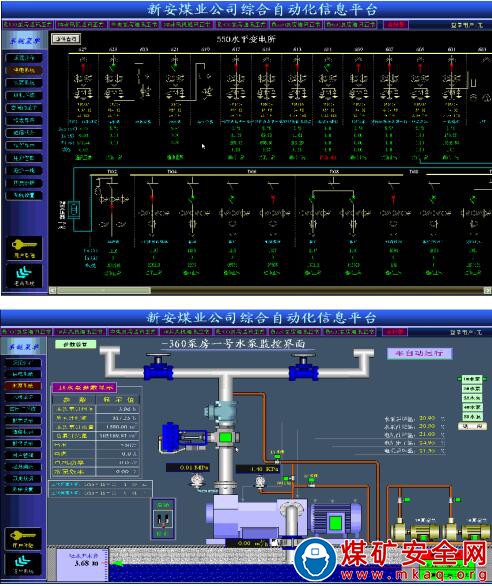
Task: Select 3# pump in pump selector list
Action: pos(472,398)
